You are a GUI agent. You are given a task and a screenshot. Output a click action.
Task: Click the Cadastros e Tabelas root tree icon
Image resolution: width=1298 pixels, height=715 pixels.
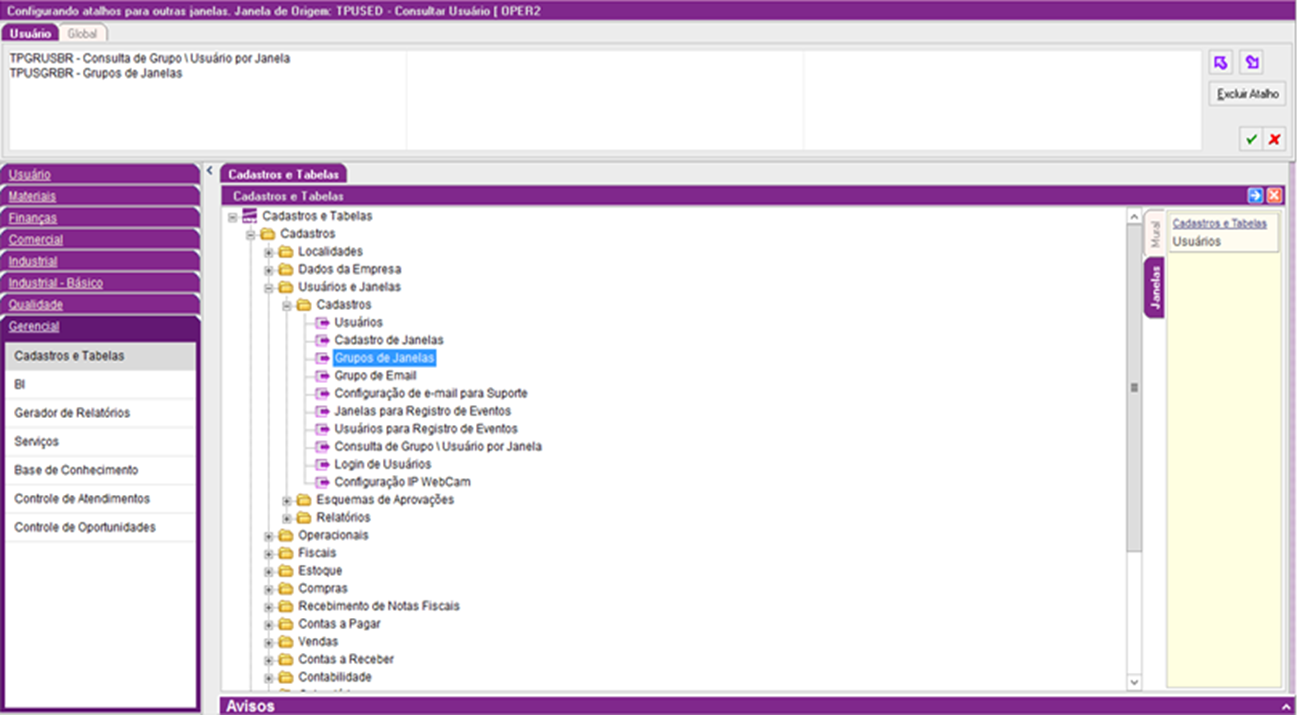point(250,216)
